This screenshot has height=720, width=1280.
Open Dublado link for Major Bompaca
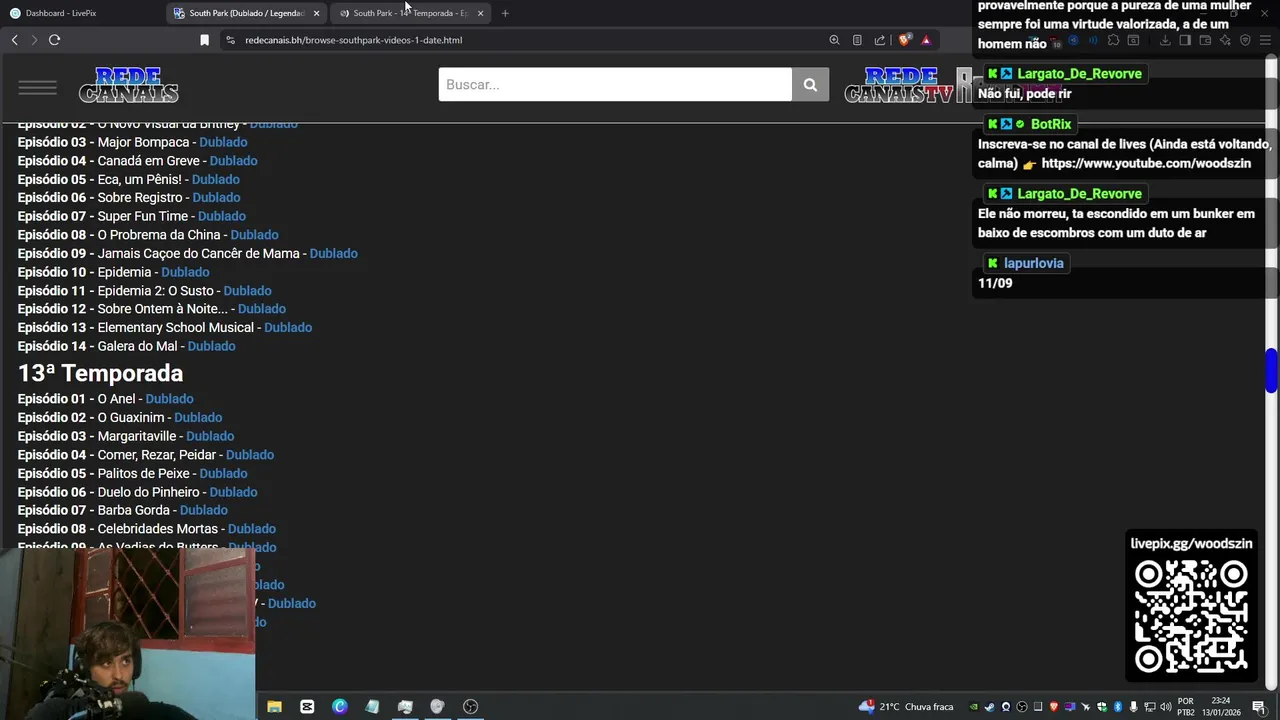(x=223, y=142)
